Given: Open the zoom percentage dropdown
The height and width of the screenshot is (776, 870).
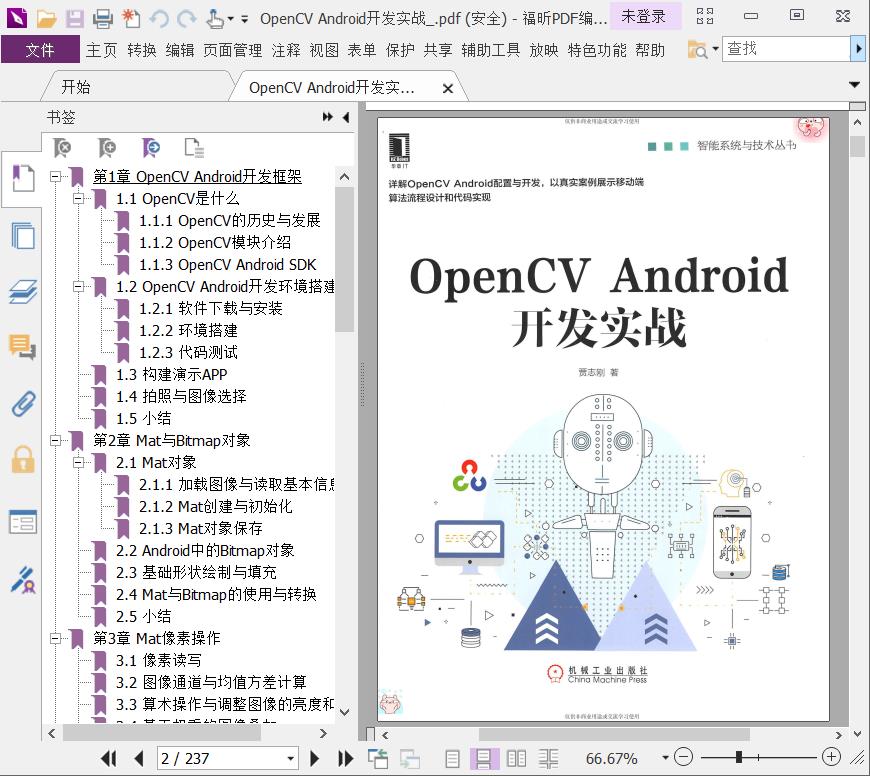Looking at the screenshot, I should click(665, 758).
